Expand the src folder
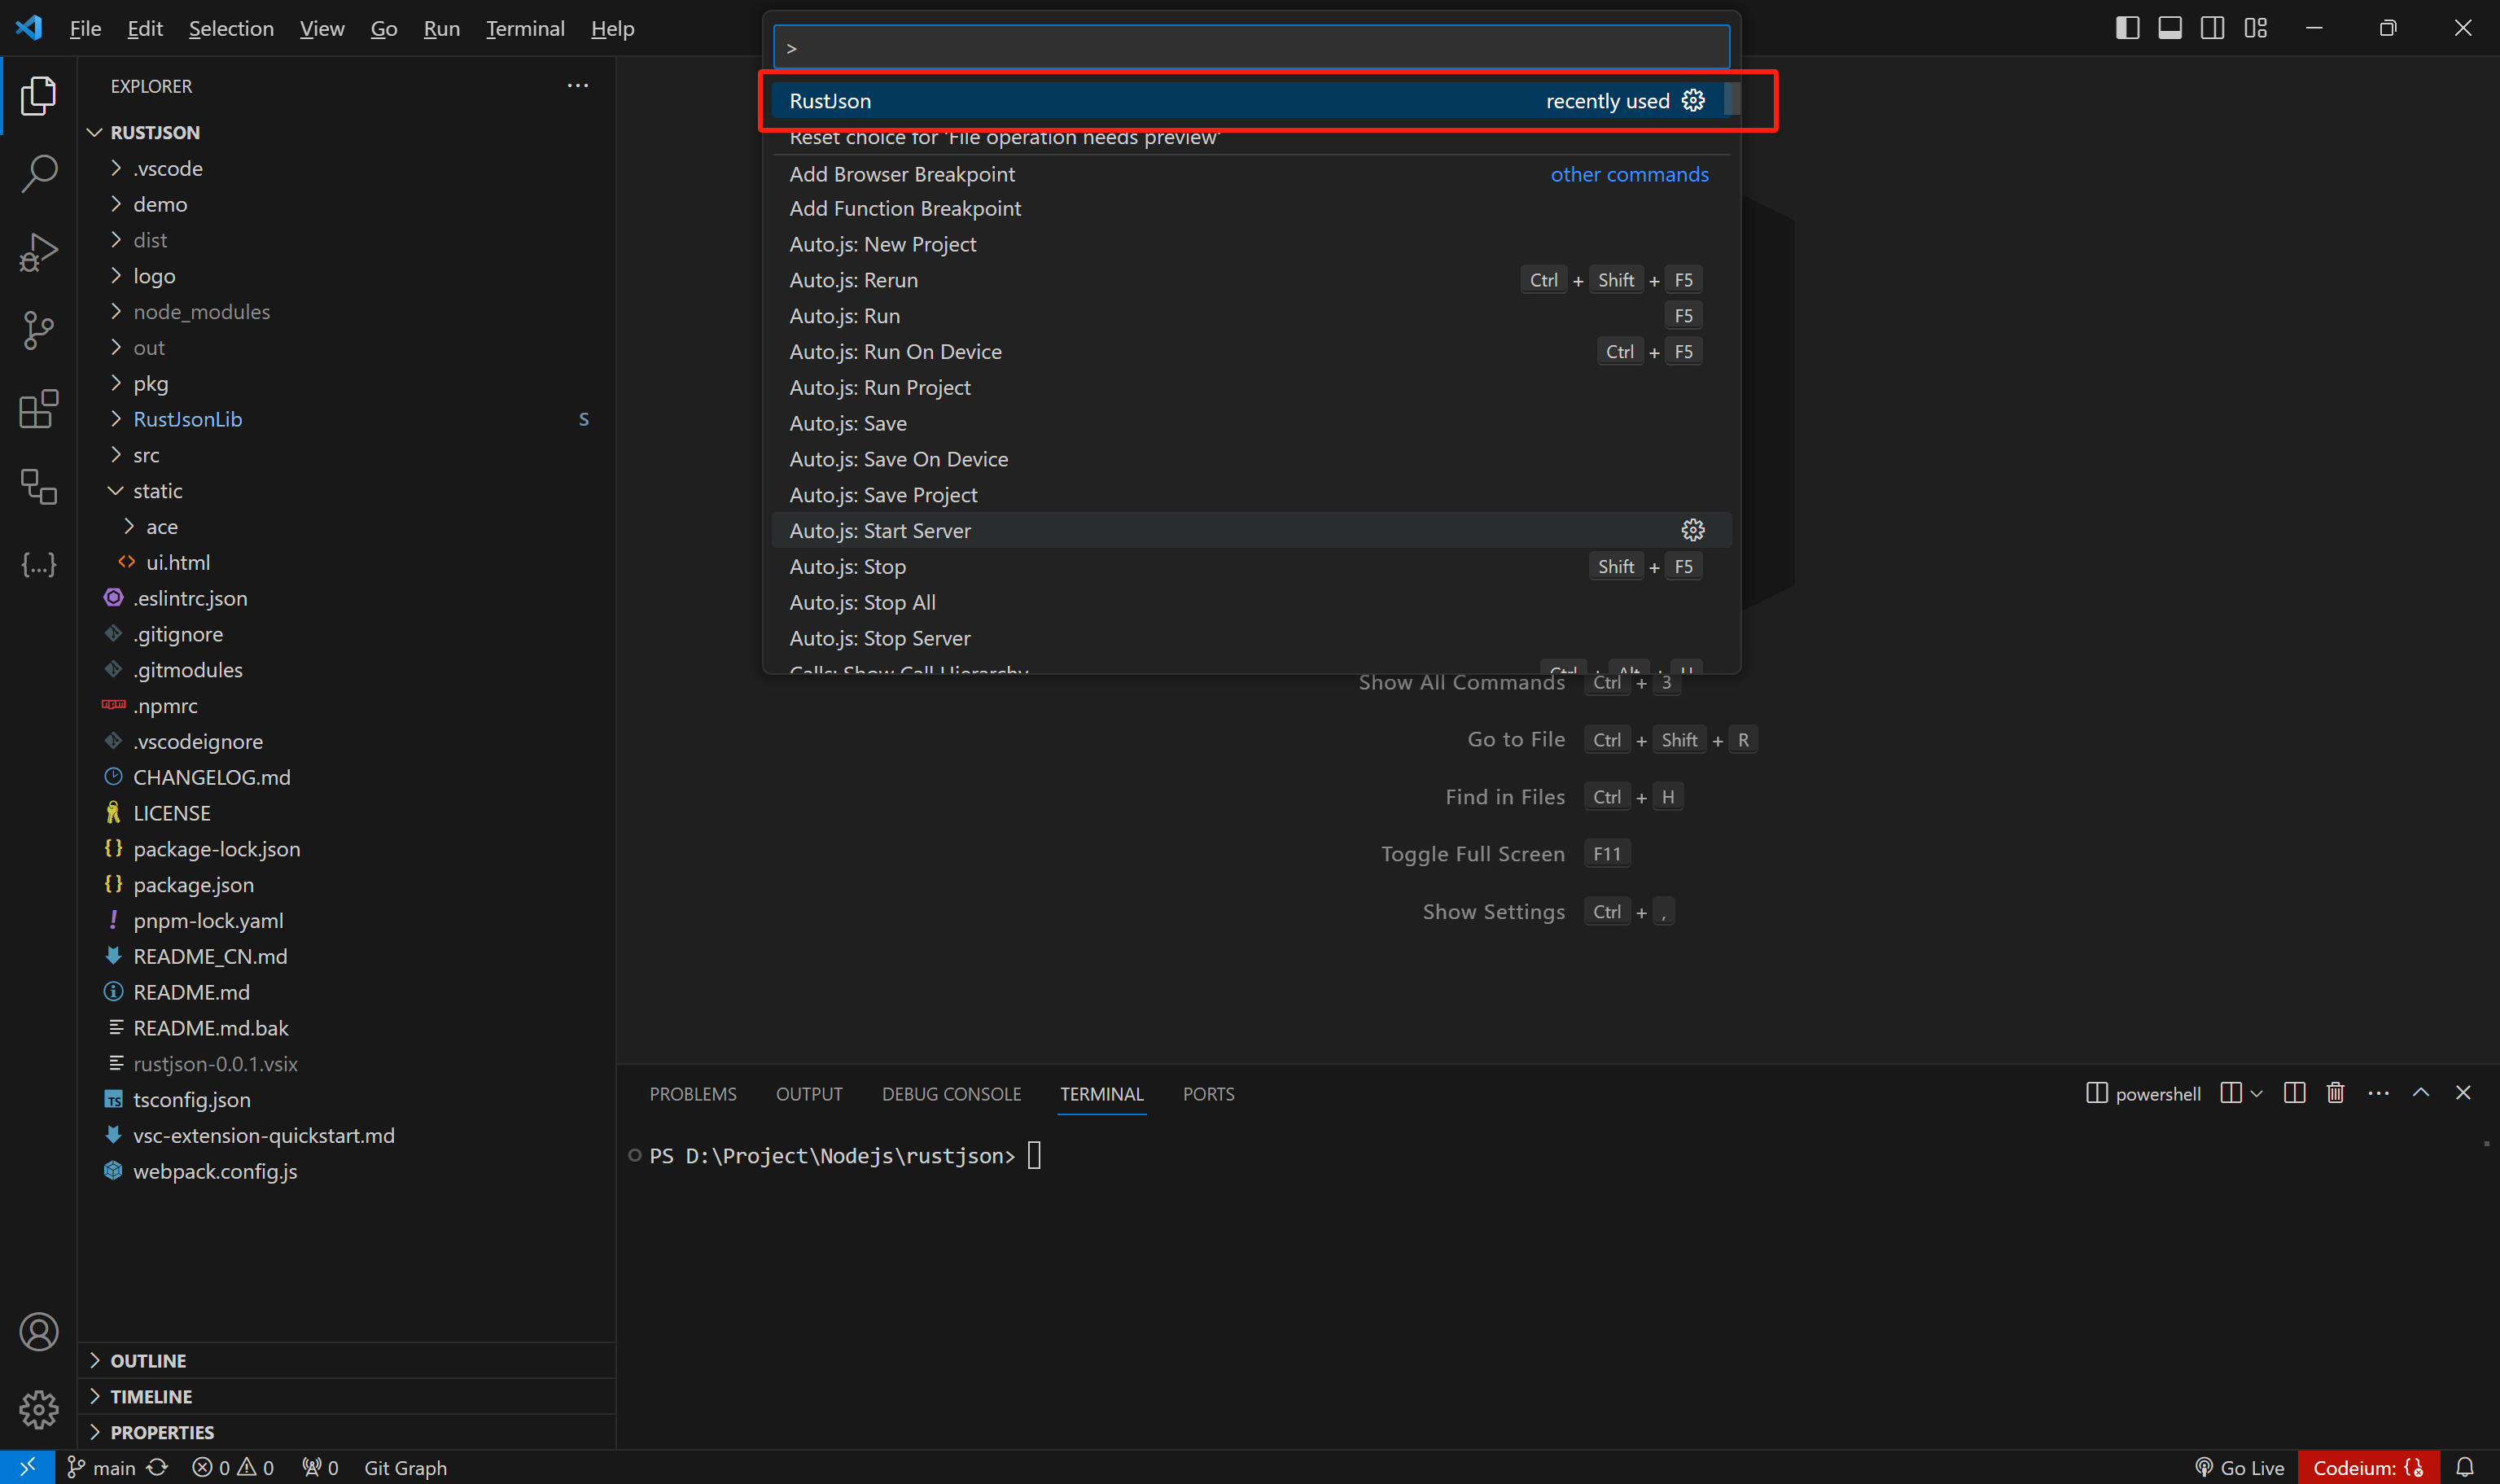Viewport: 2500px width, 1484px height. [x=146, y=455]
